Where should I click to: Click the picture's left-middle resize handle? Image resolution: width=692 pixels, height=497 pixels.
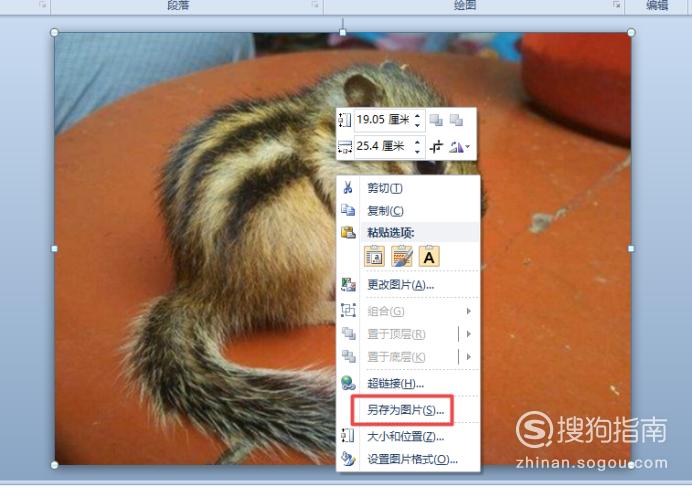point(54,248)
